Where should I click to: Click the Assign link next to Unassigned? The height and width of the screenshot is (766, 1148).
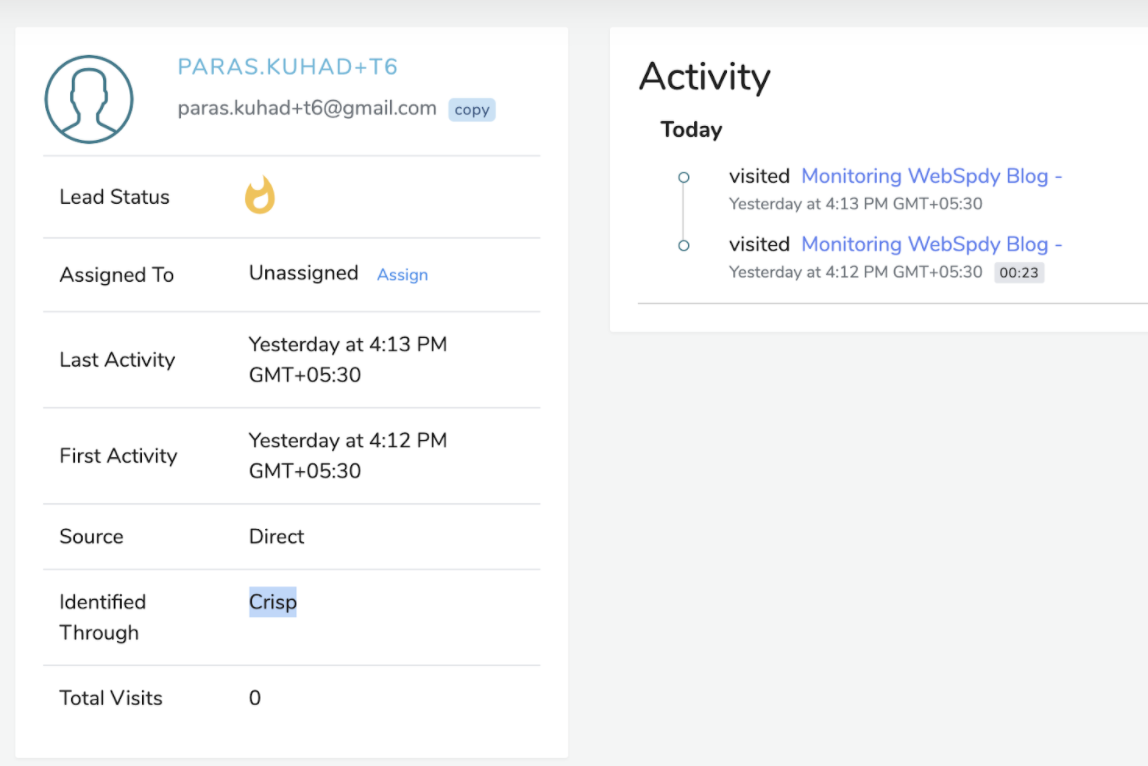tap(402, 275)
